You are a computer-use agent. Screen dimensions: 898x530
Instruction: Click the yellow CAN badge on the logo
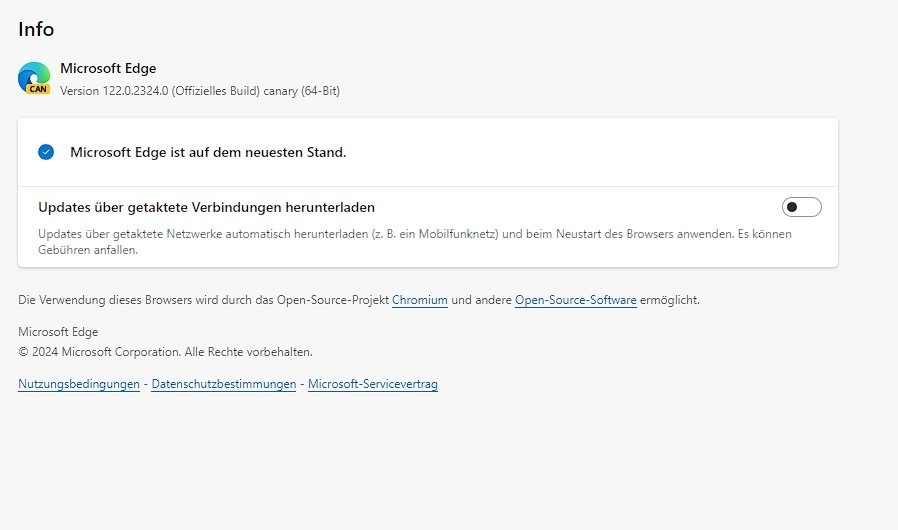pyautogui.click(x=38, y=89)
